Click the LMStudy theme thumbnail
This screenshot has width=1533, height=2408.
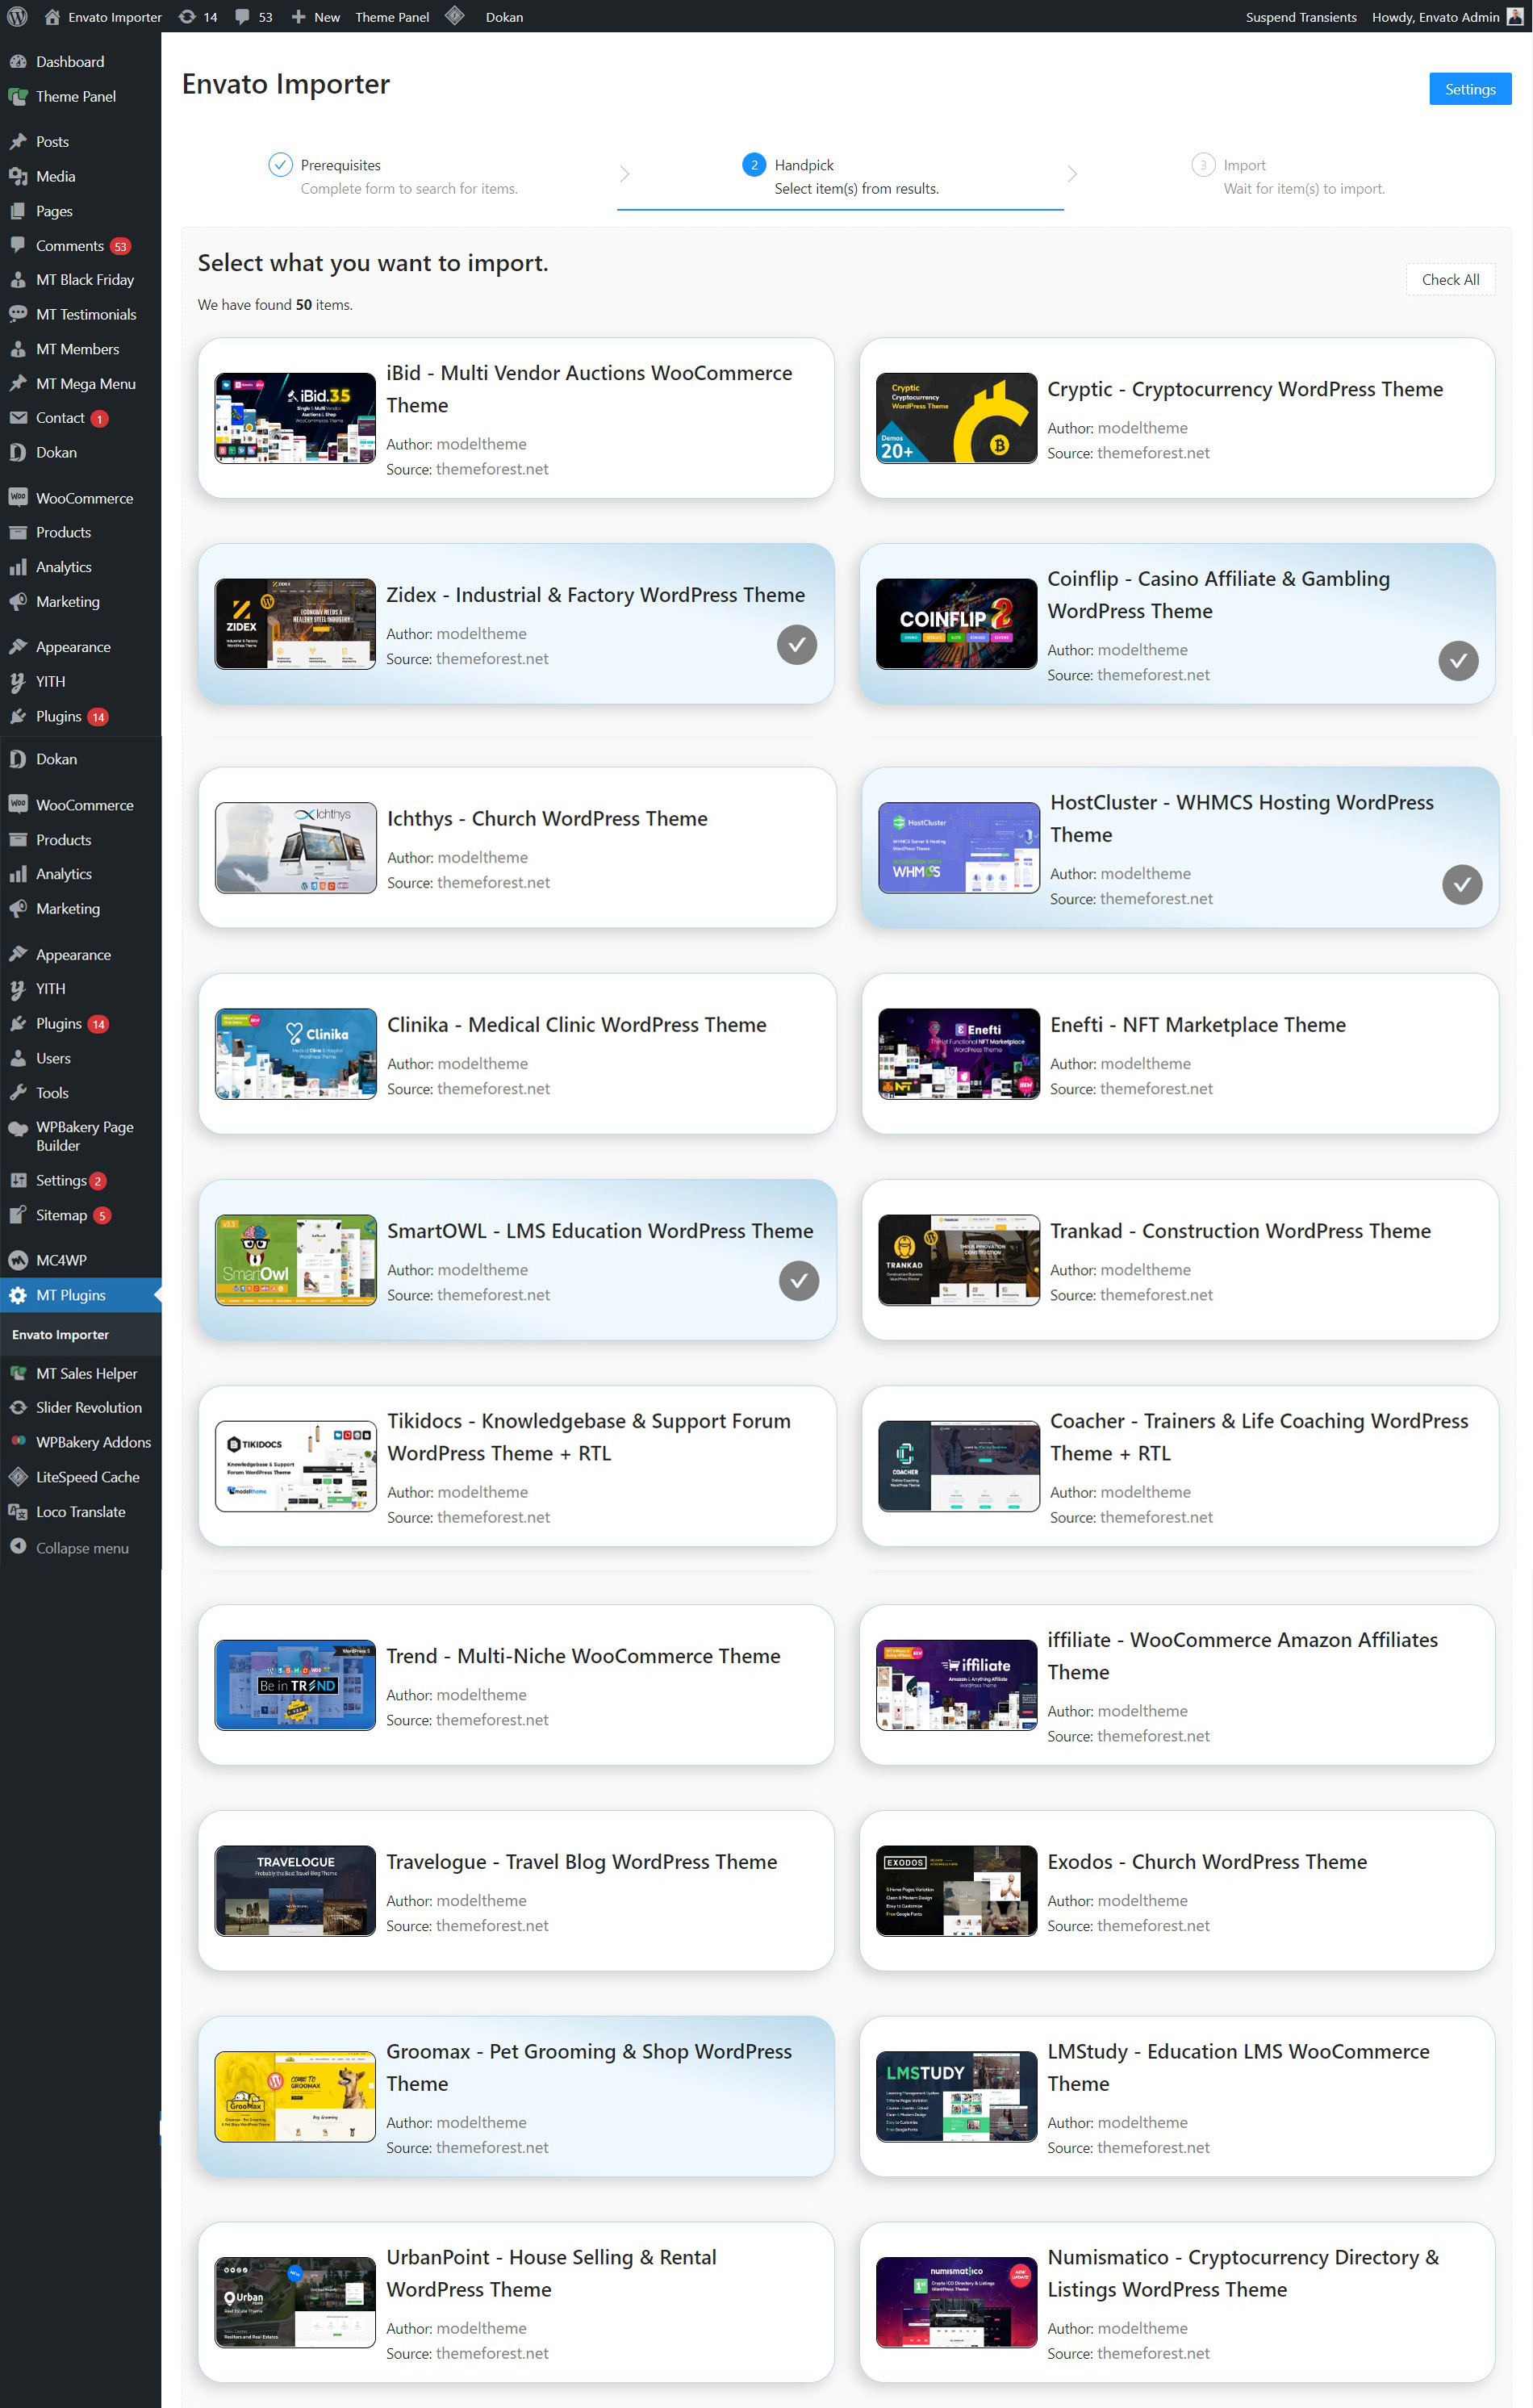point(956,2097)
